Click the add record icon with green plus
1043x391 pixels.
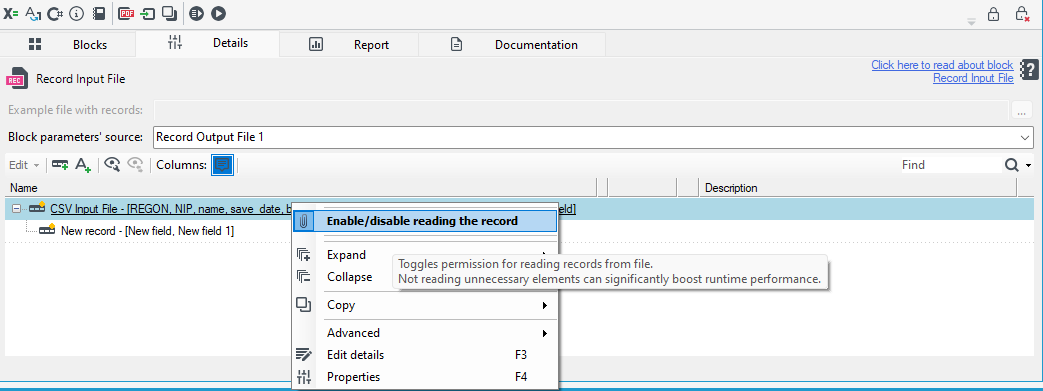(60, 165)
